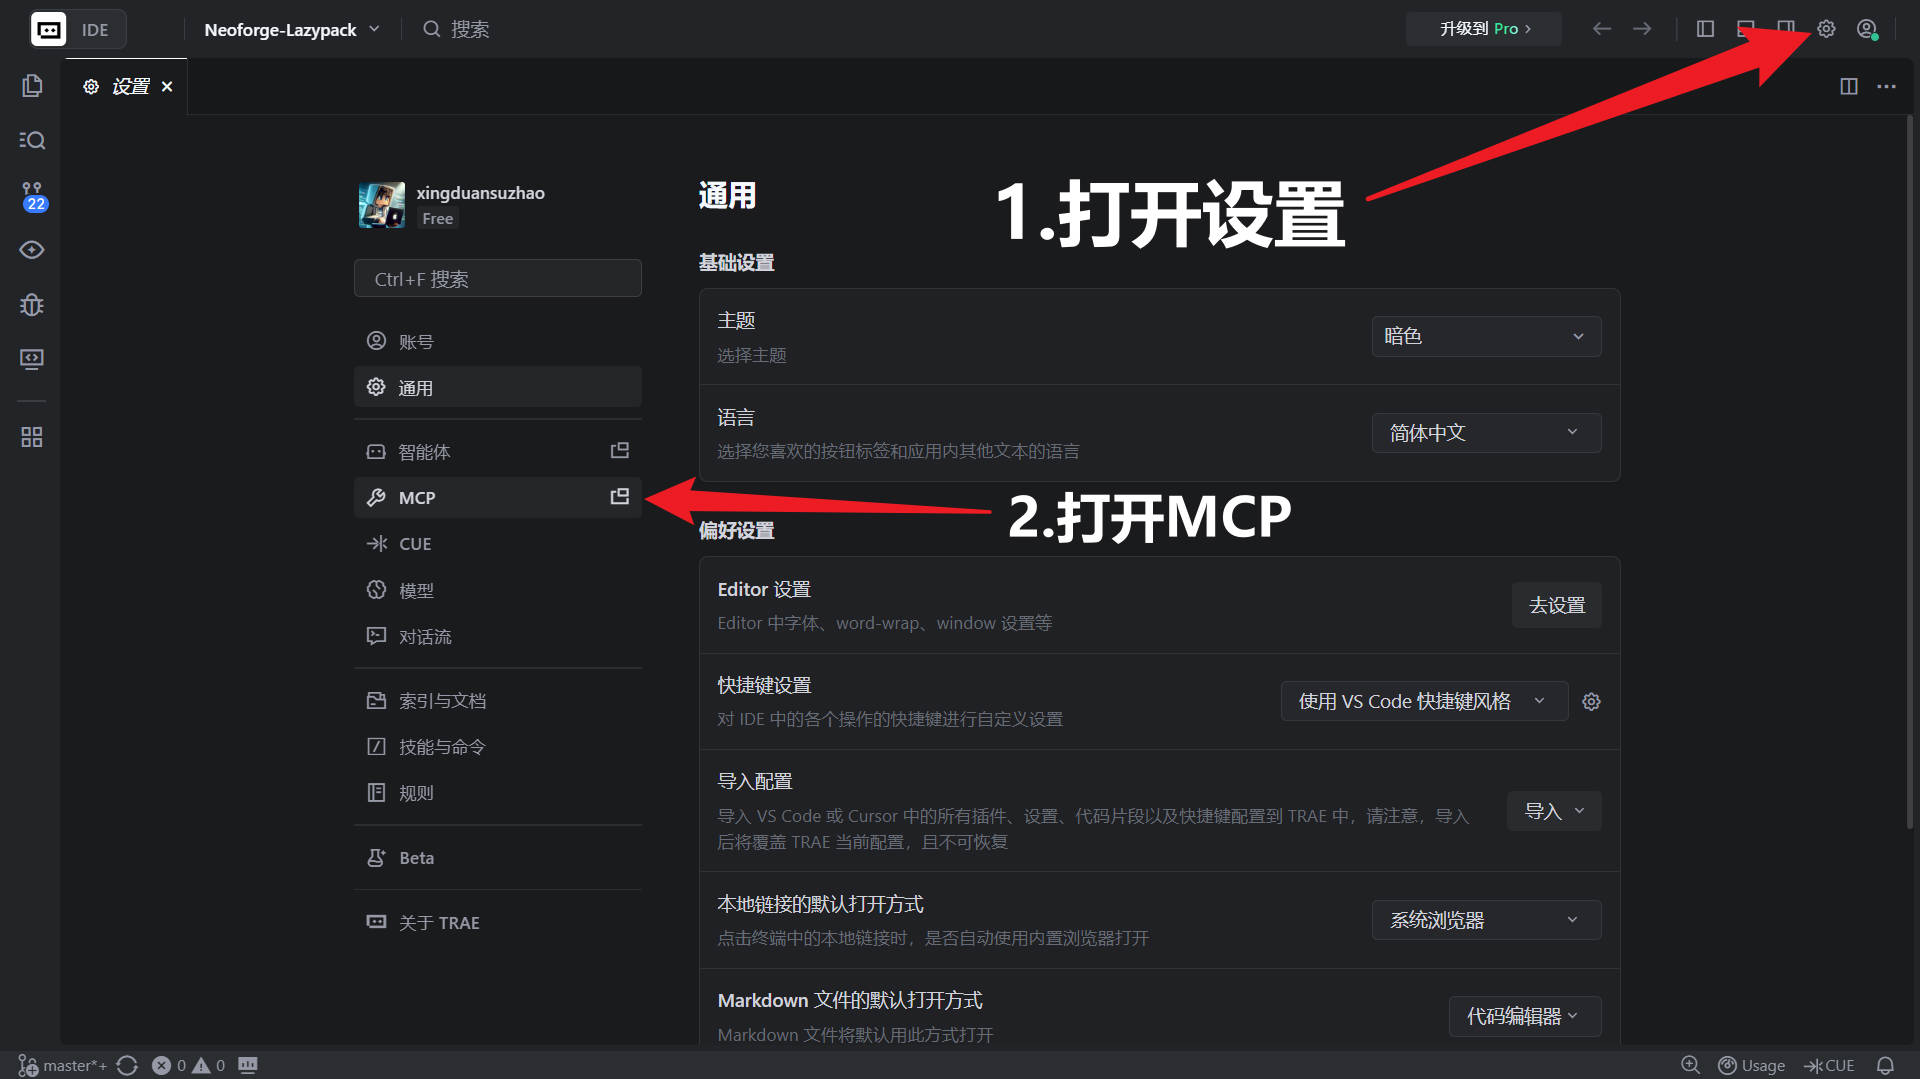
Task: Expand the Neoforge-Lazypack project dropdown
Action: pos(292,29)
